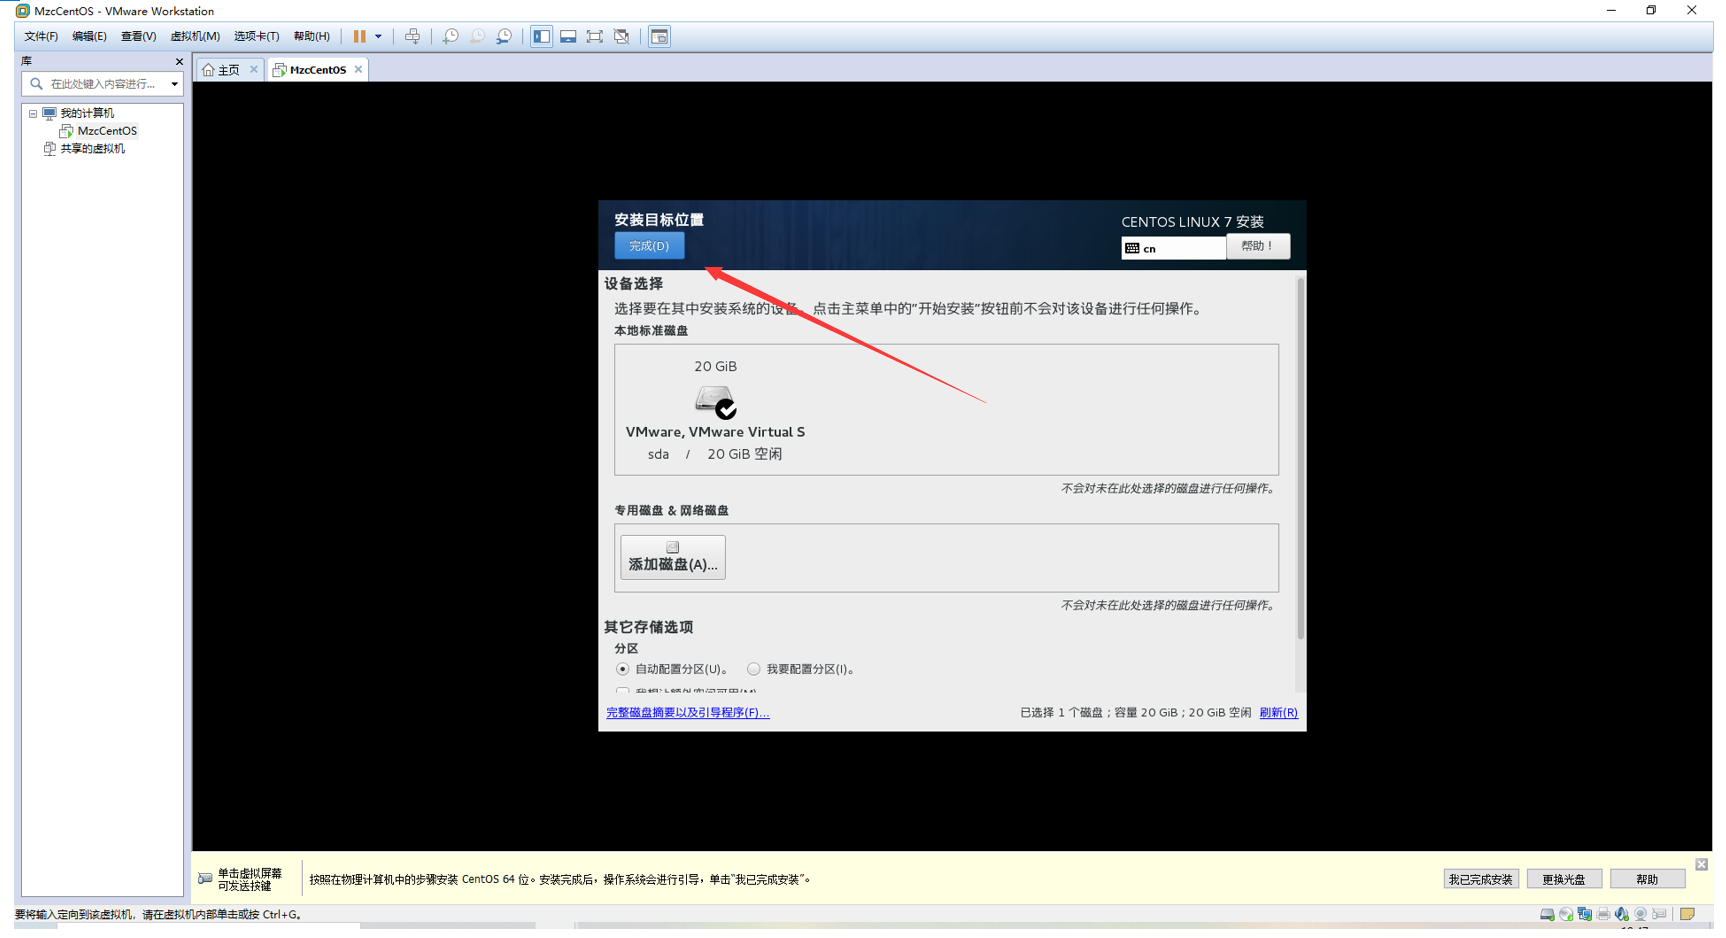Screen dimensions: 1726x938
Task: Close the library panel
Action: (x=179, y=61)
